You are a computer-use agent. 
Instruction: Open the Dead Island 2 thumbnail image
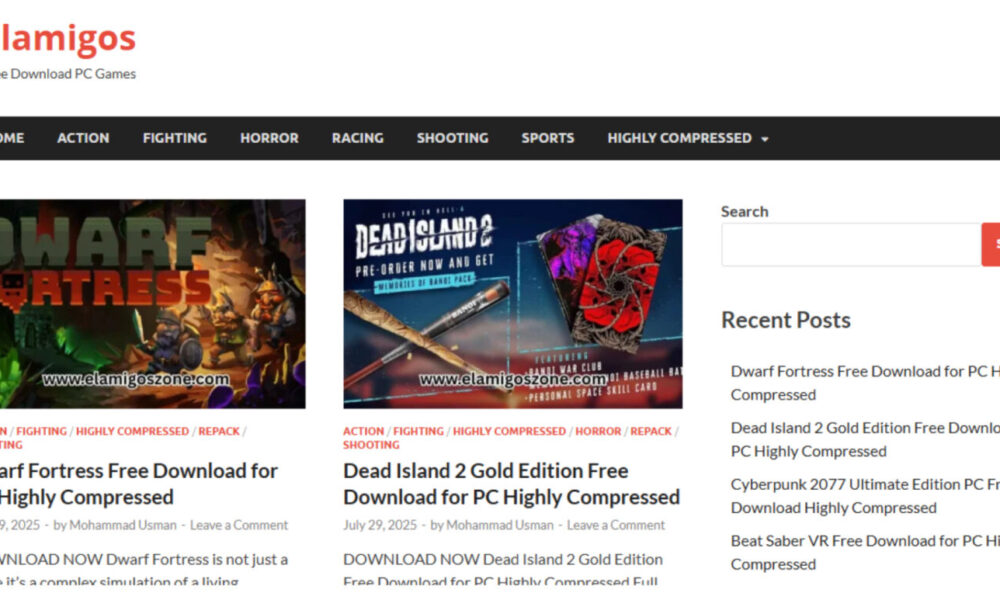coord(512,303)
